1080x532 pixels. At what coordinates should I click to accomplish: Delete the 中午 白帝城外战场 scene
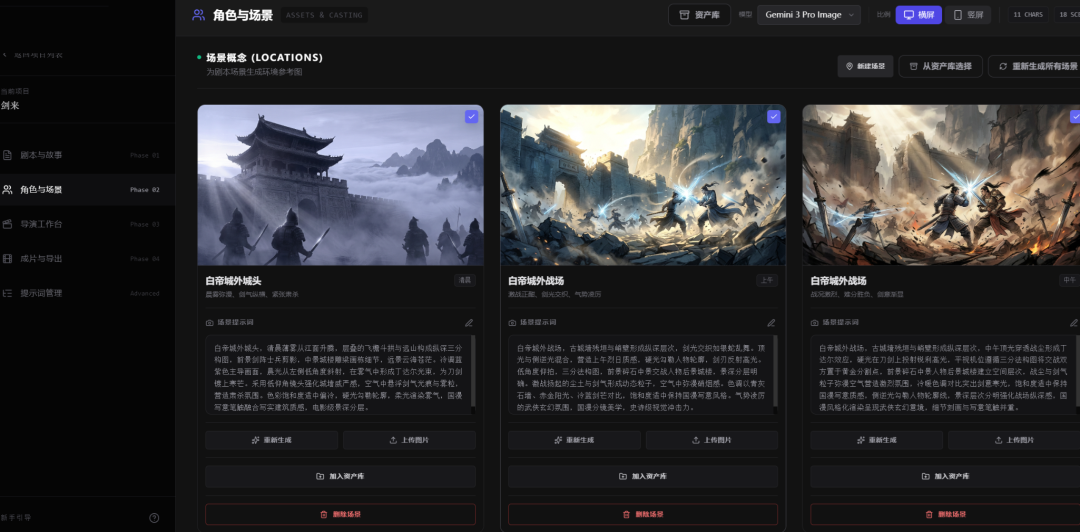pyautogui.click(x=945, y=514)
